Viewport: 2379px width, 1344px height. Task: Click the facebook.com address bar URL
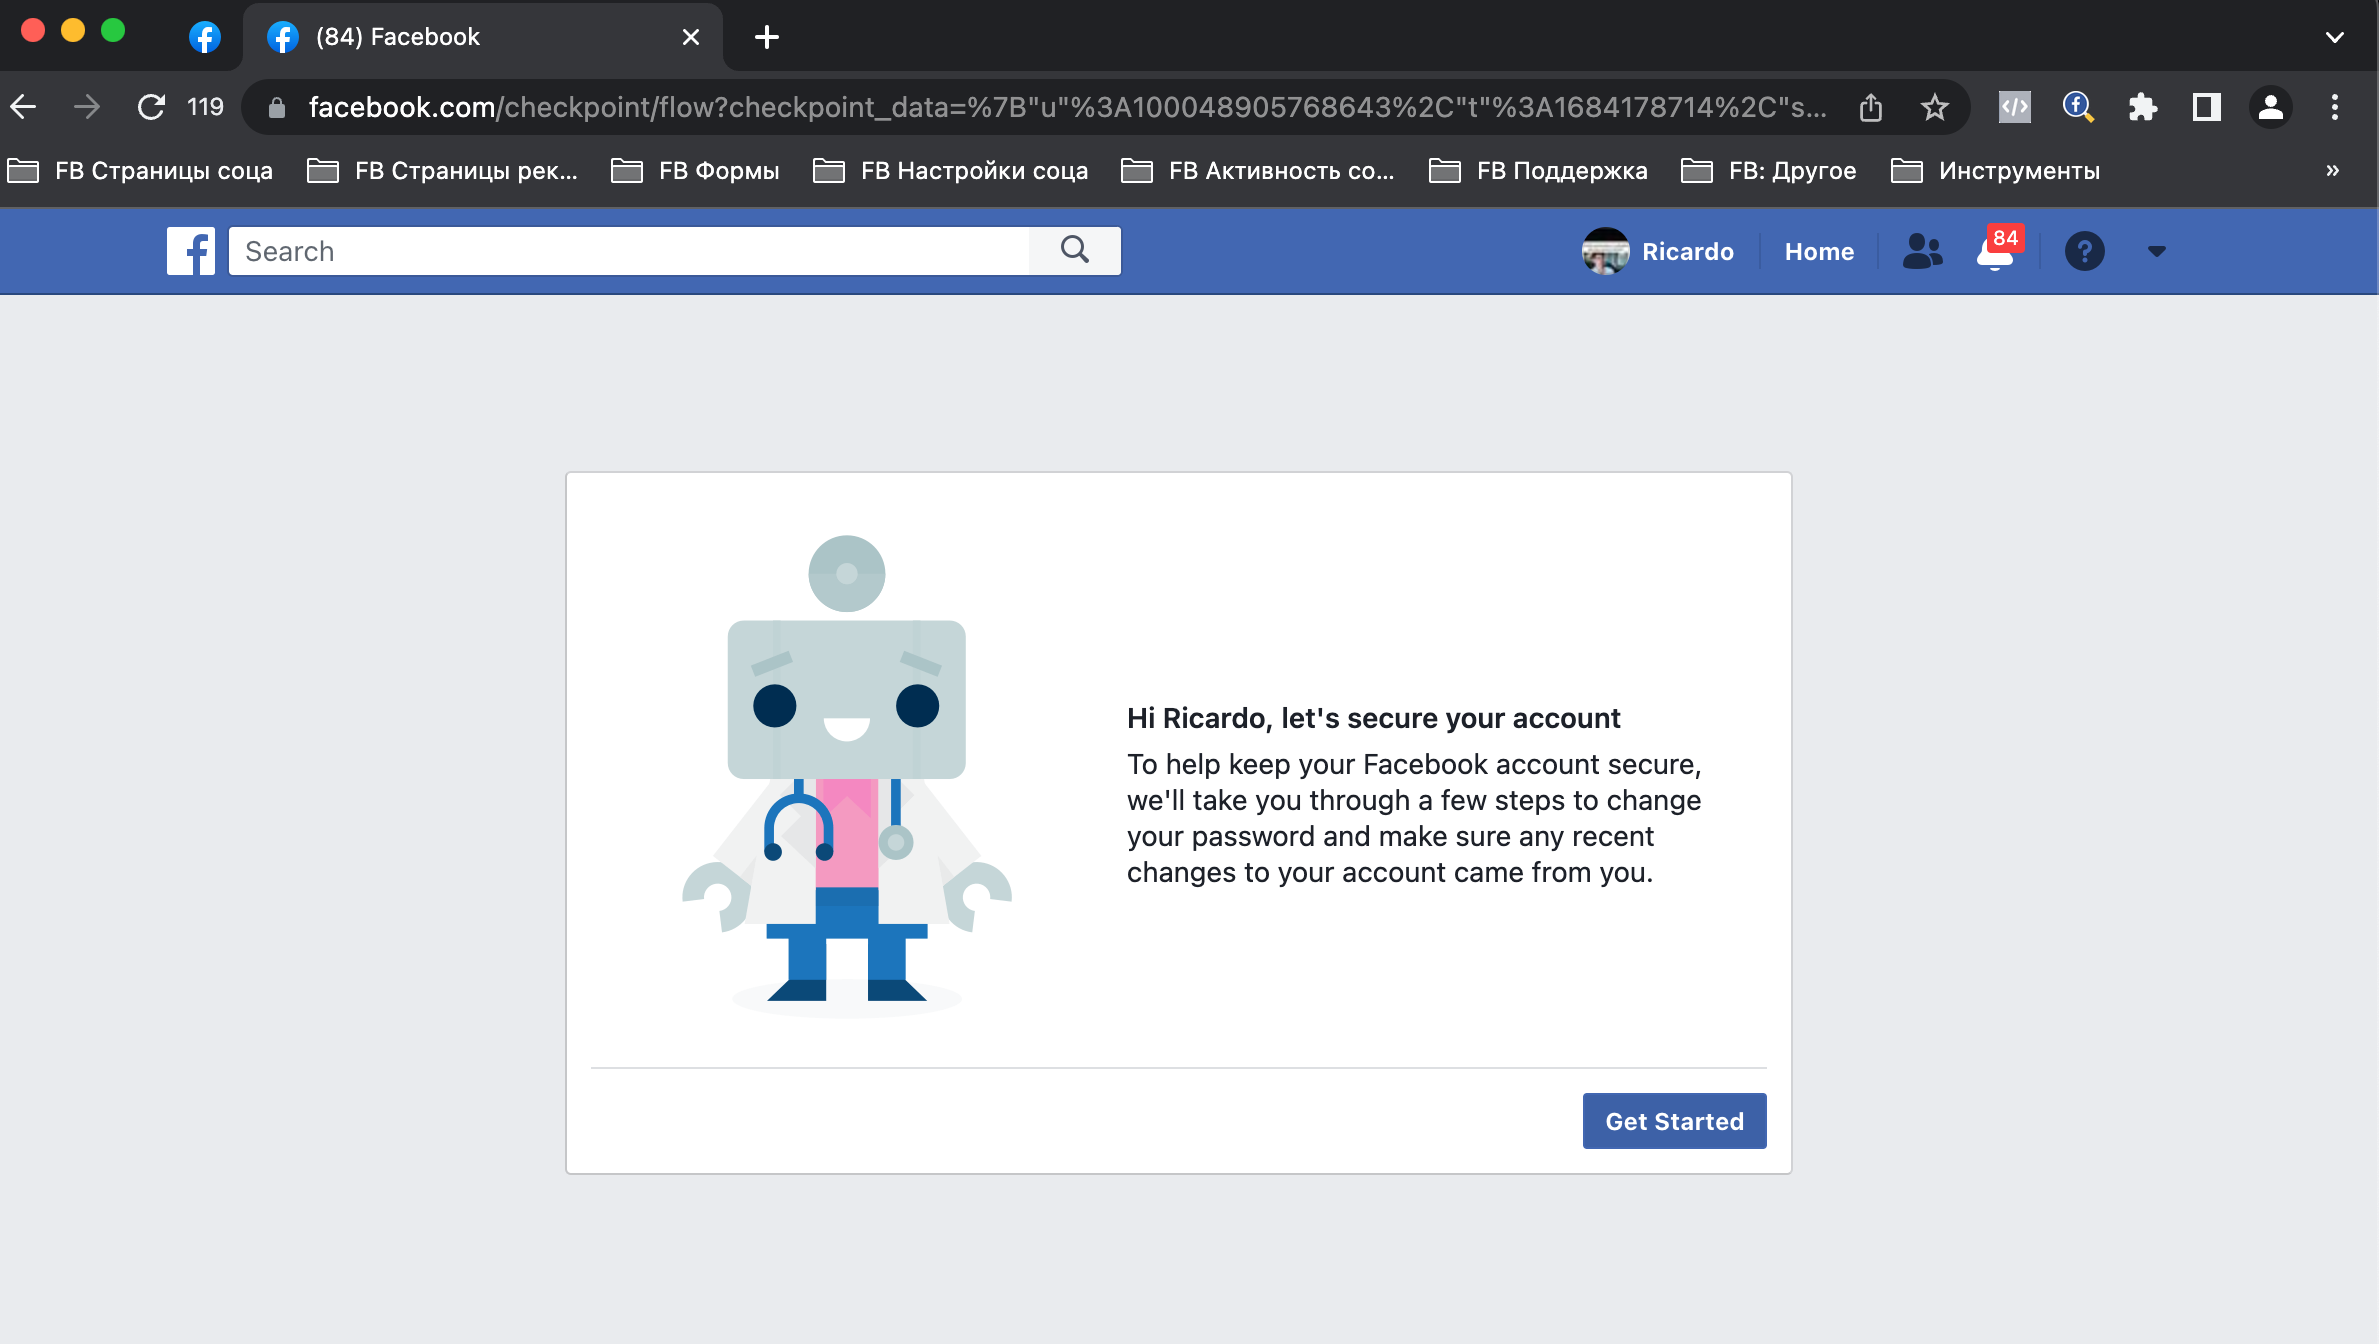tap(1067, 107)
